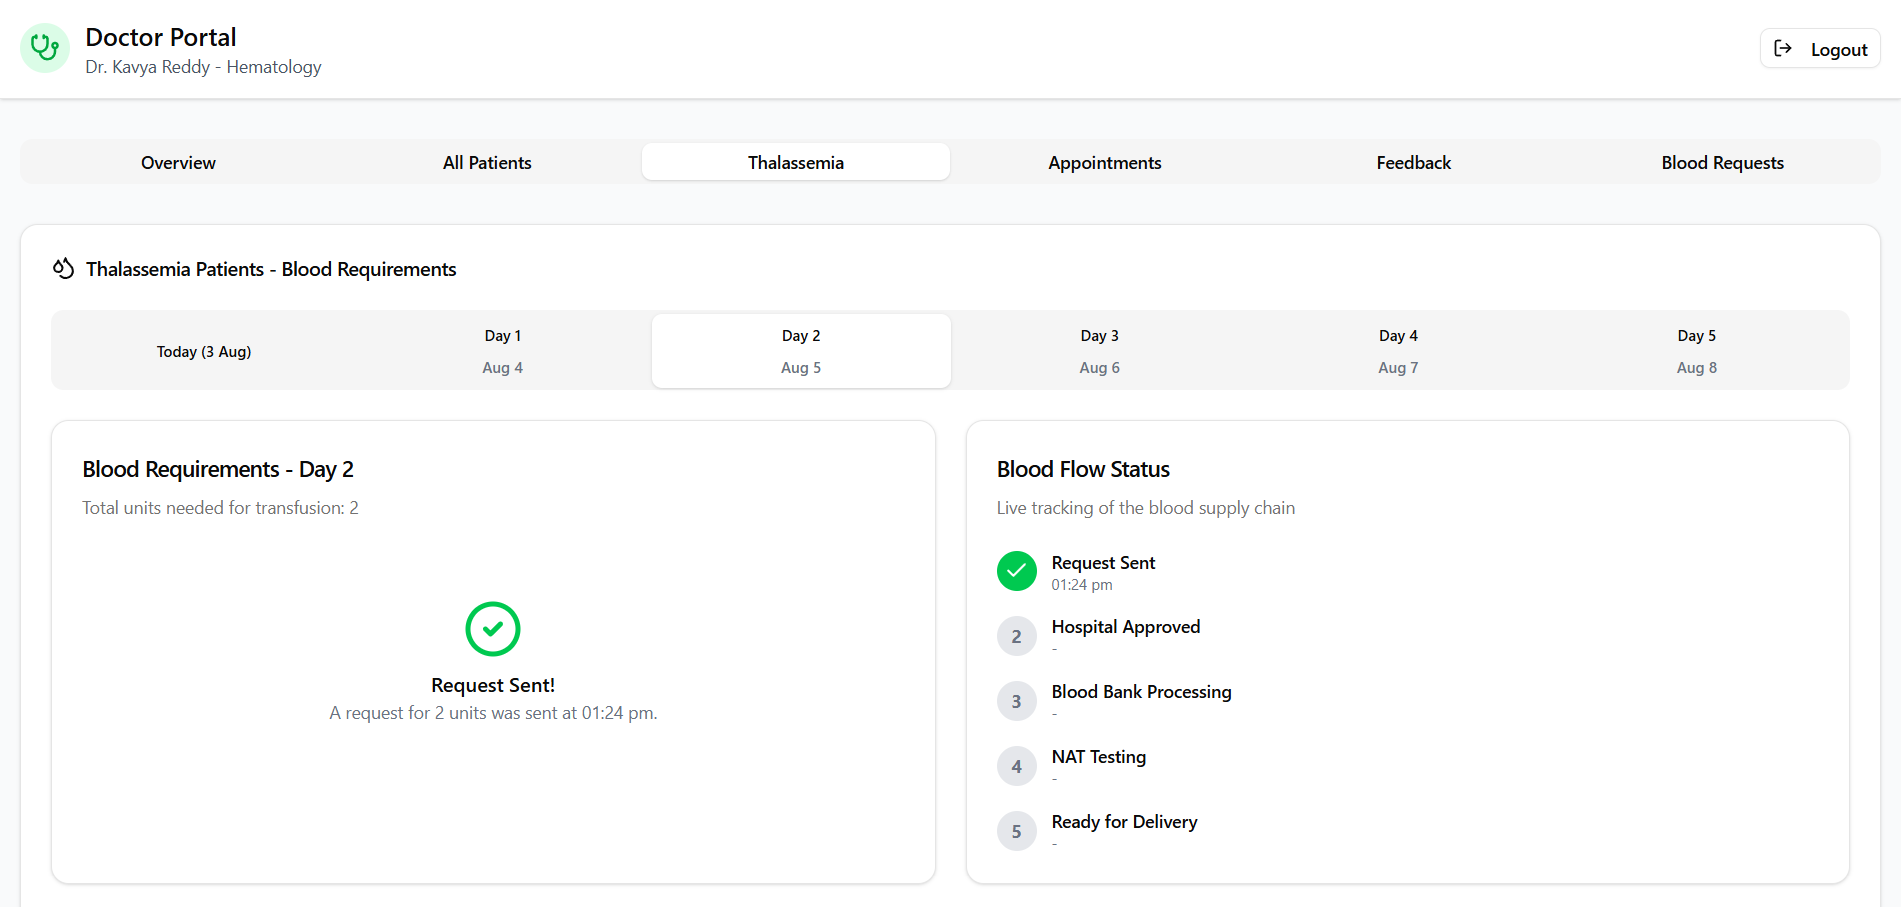
Task: Switch to the Overview tab
Action: 178,162
